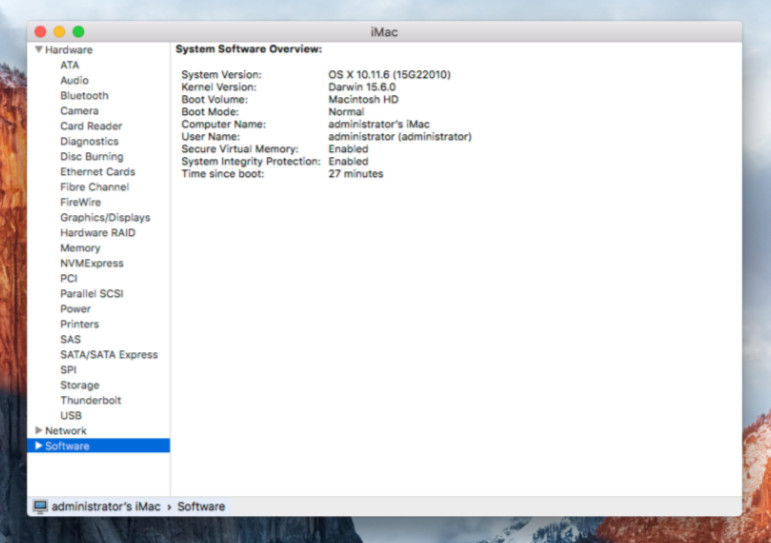This screenshot has width=771, height=543.
Task: Open SATA/SATA Express information
Action: tap(109, 355)
